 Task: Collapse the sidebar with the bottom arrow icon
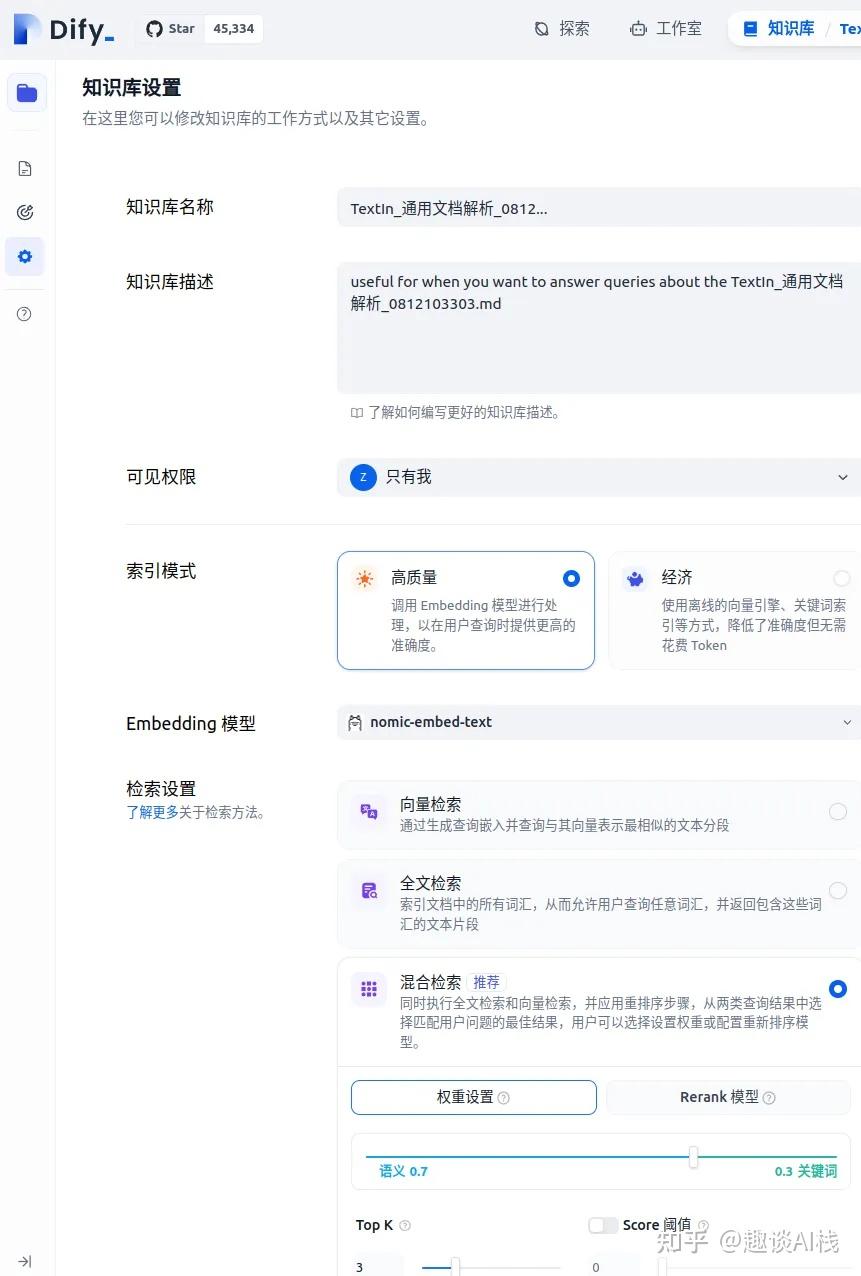(24, 1261)
